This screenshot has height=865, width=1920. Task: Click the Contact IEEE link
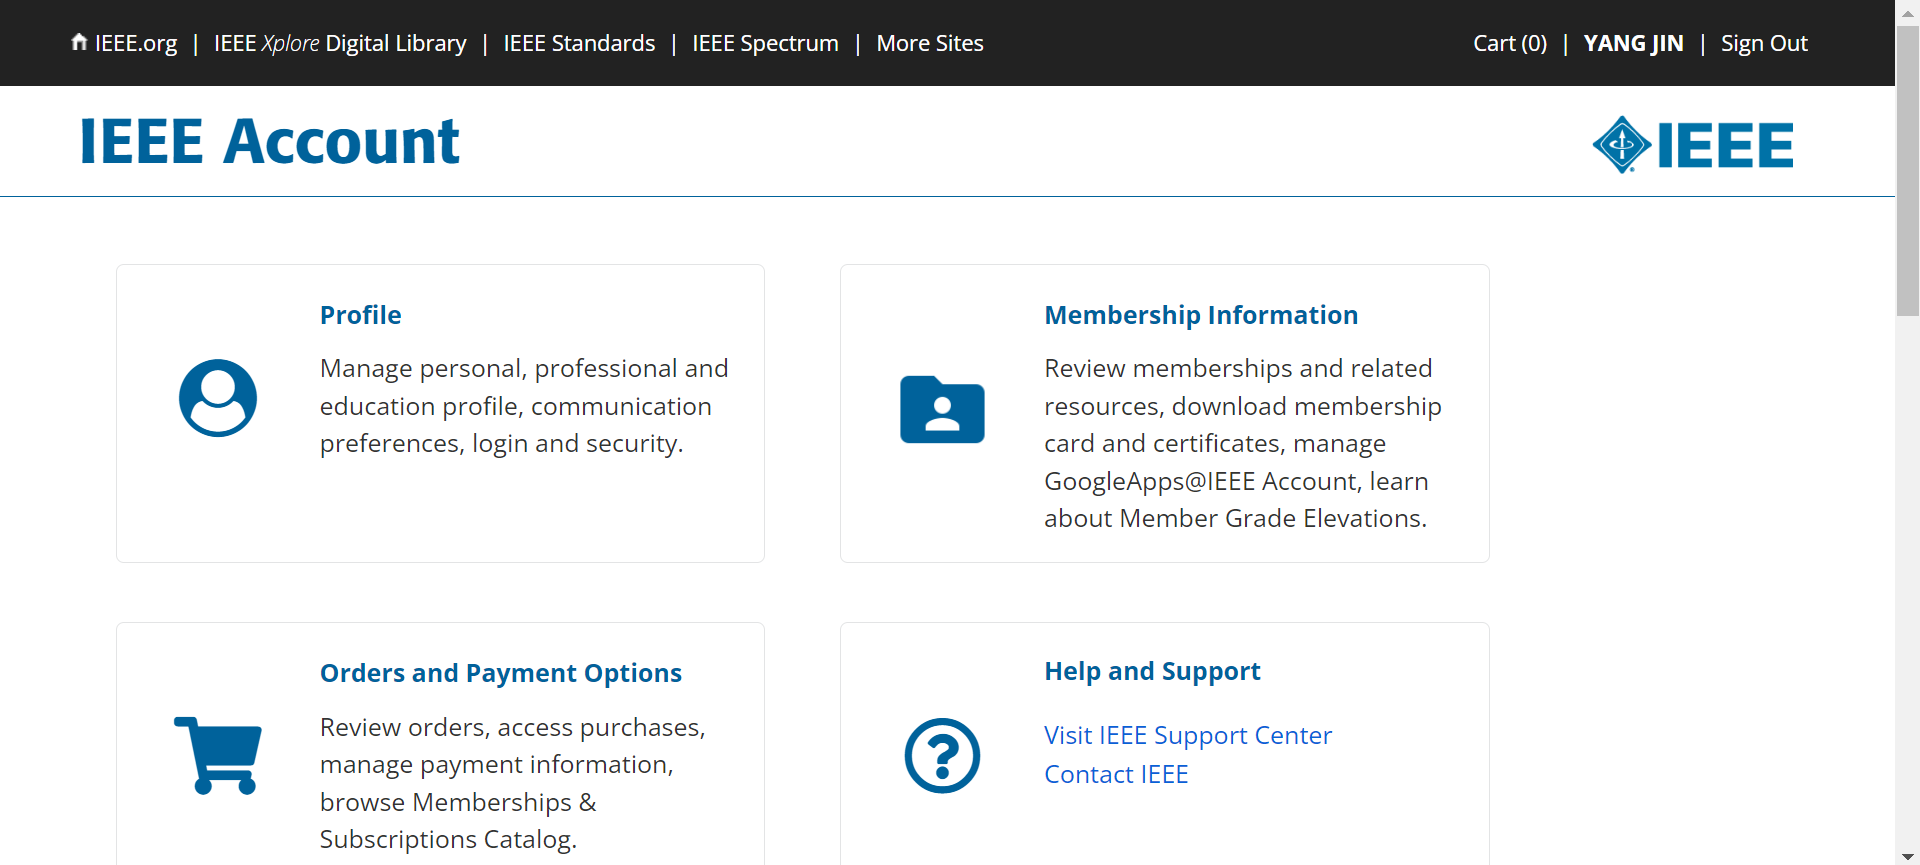point(1116,774)
